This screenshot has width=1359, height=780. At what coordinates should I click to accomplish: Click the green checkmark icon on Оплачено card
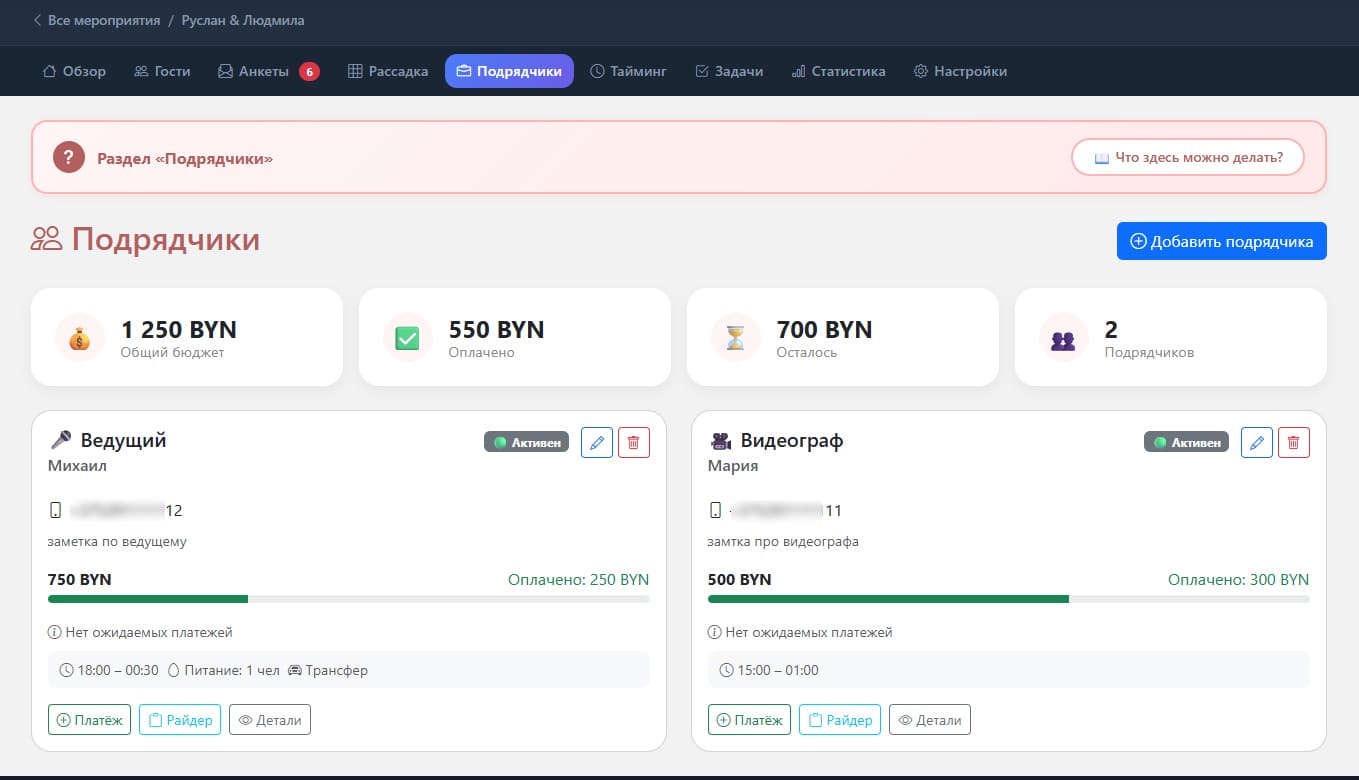coord(408,338)
